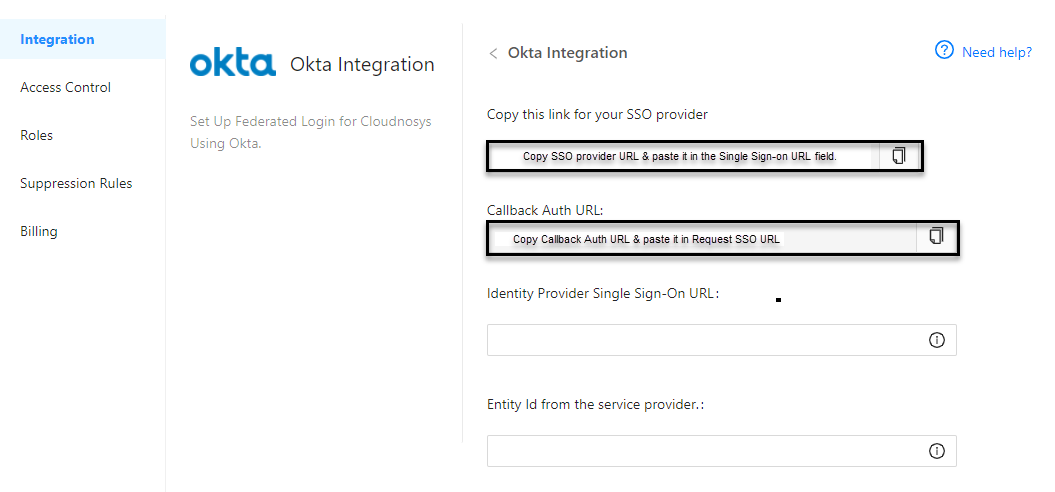Open the Roles section
This screenshot has height=492, width=1055.
36,135
